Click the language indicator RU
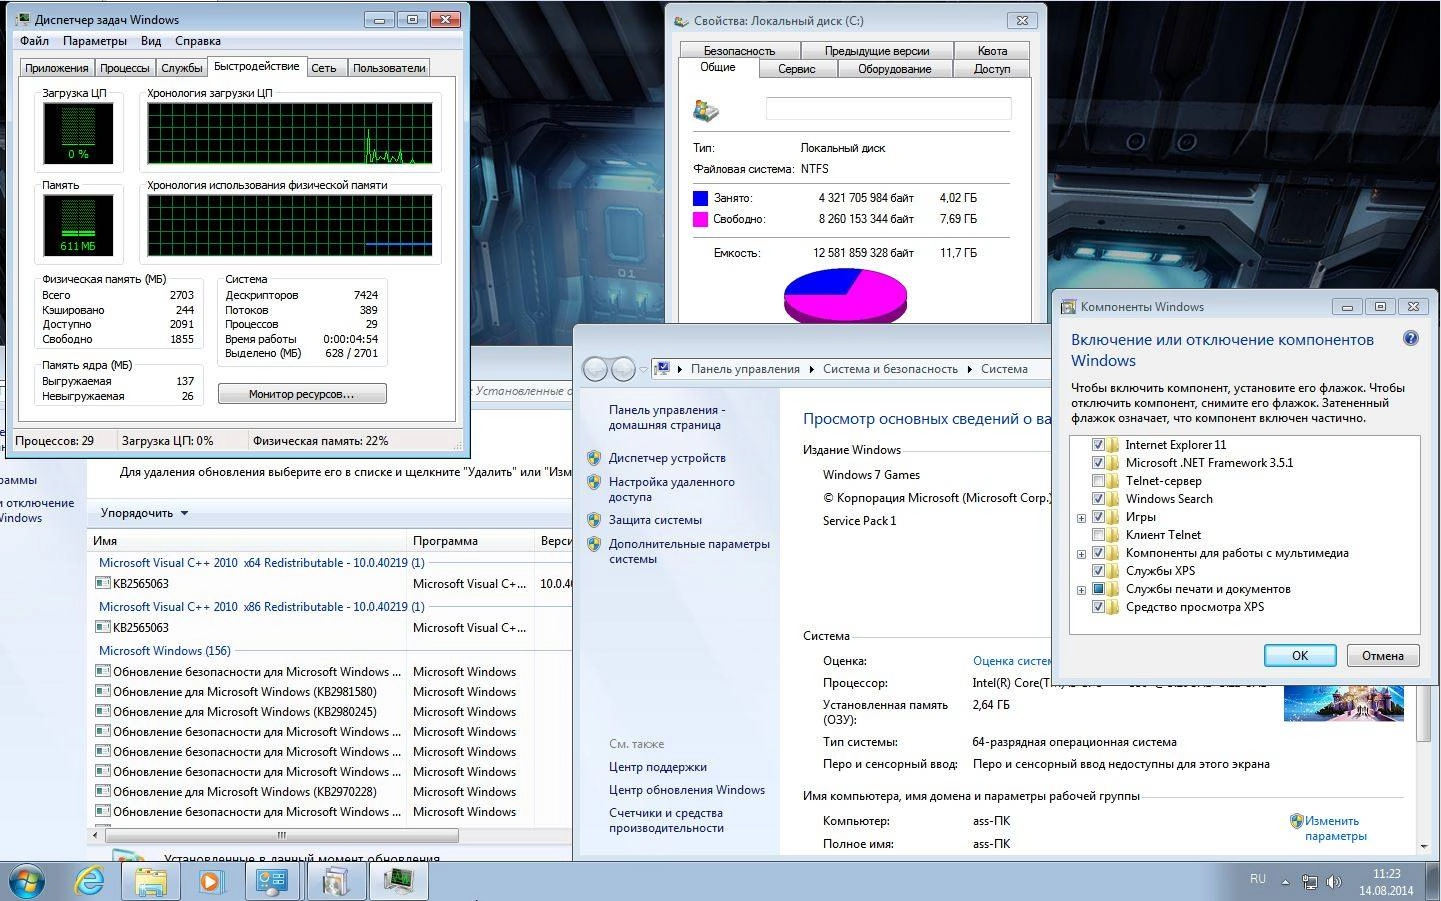Viewport: 1441px width, 901px height. pos(1257,879)
